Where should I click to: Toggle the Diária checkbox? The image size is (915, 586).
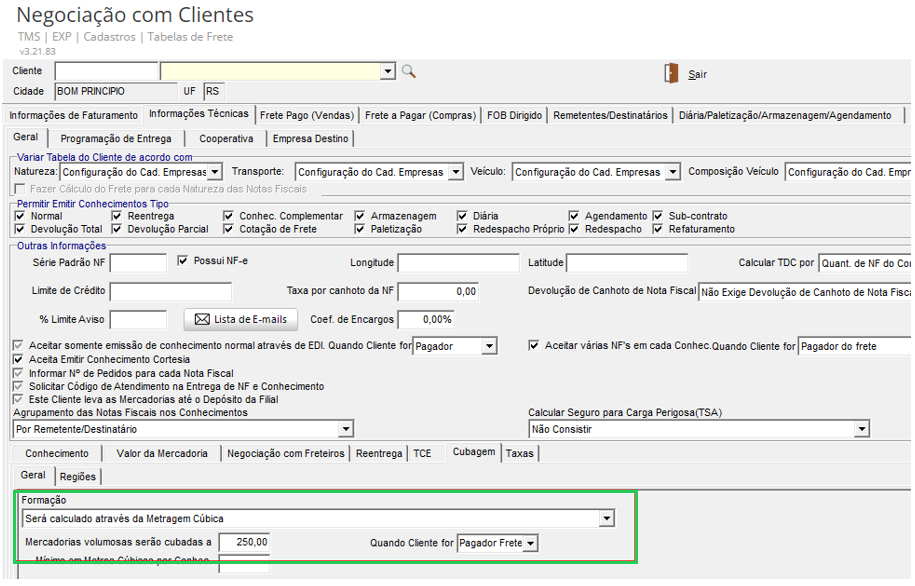pos(462,216)
